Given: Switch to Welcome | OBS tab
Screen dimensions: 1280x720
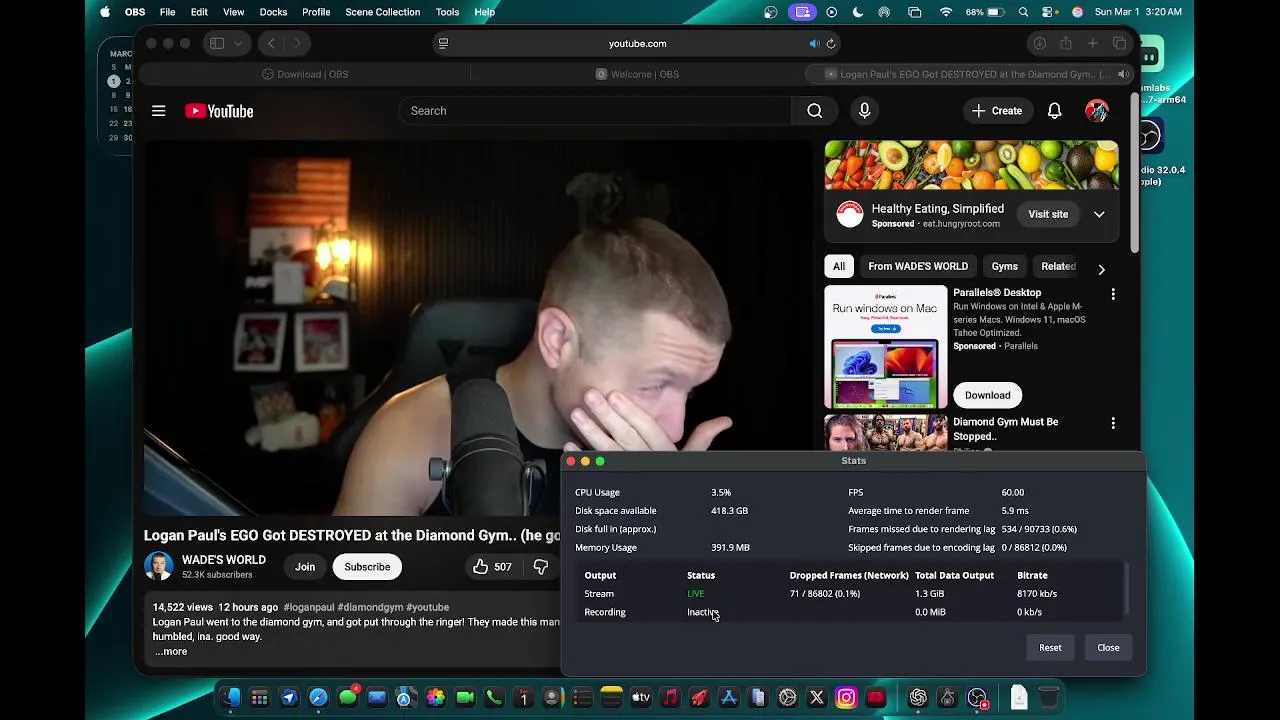Looking at the screenshot, I should coord(637,74).
